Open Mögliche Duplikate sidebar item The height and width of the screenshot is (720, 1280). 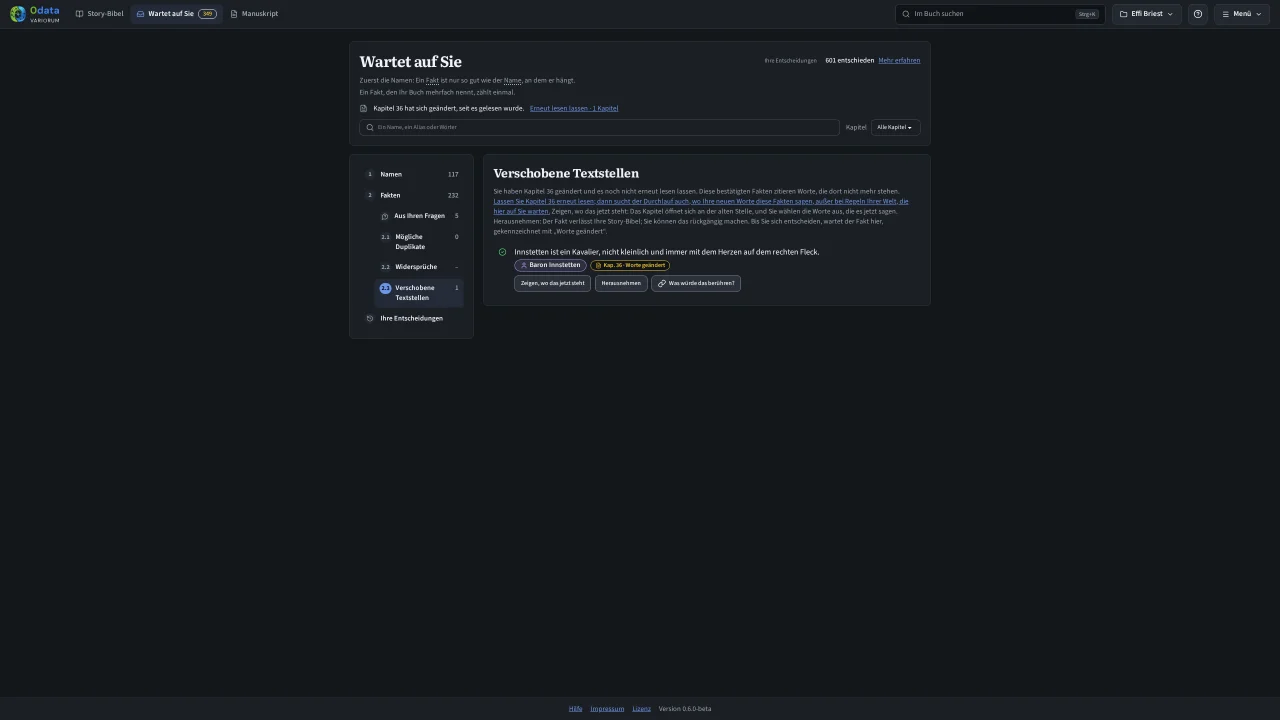(x=419, y=242)
